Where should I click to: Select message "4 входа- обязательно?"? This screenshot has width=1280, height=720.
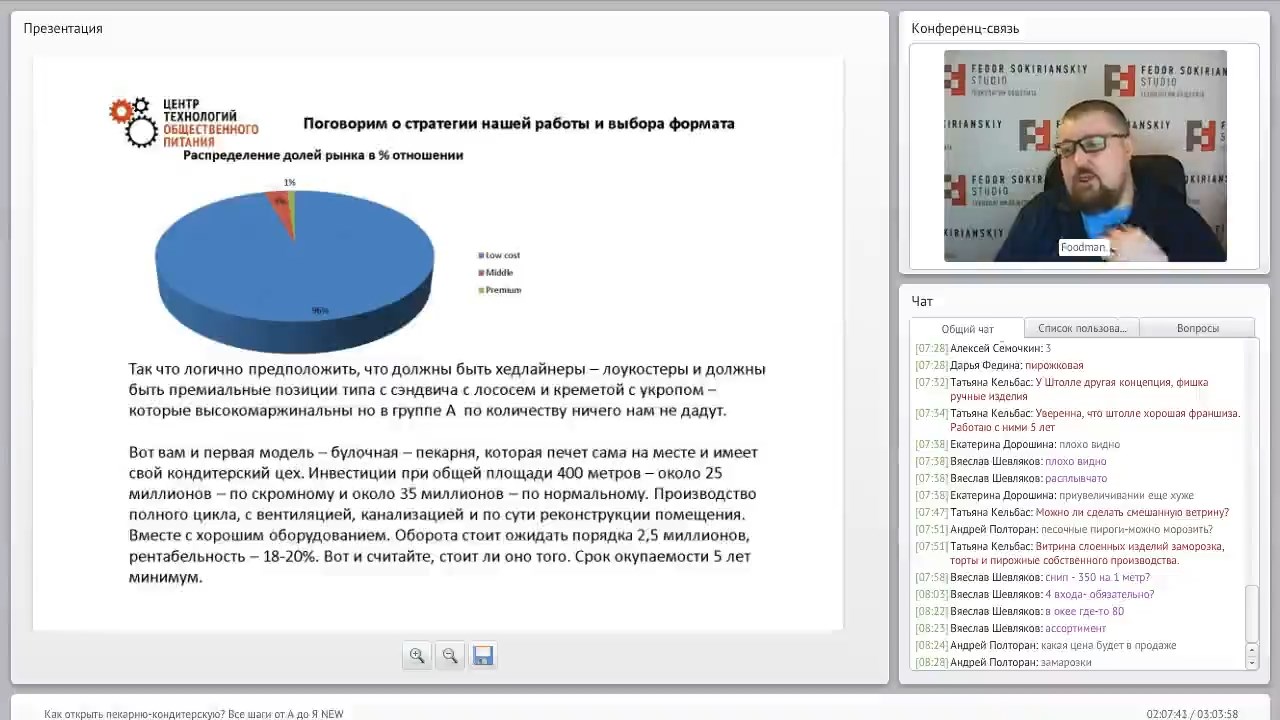(1099, 594)
